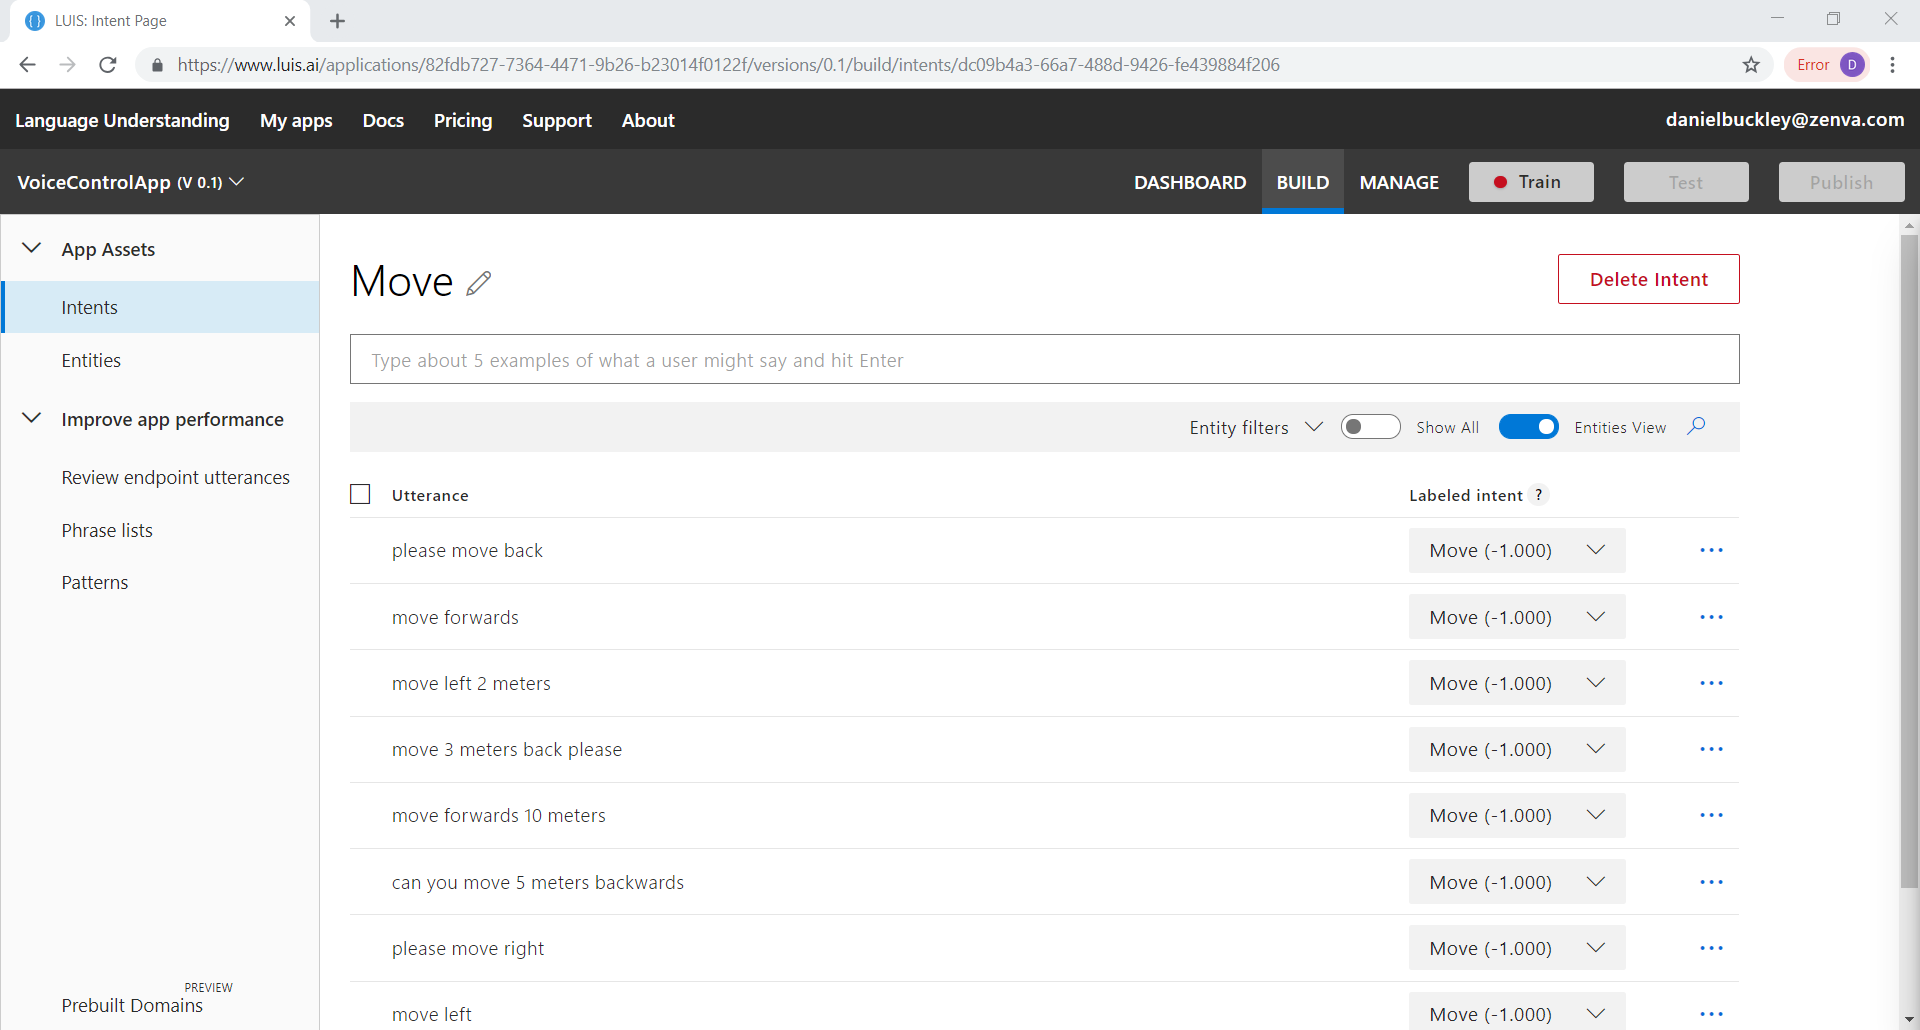Open the options menu for 'please move back'

[x=1711, y=550]
